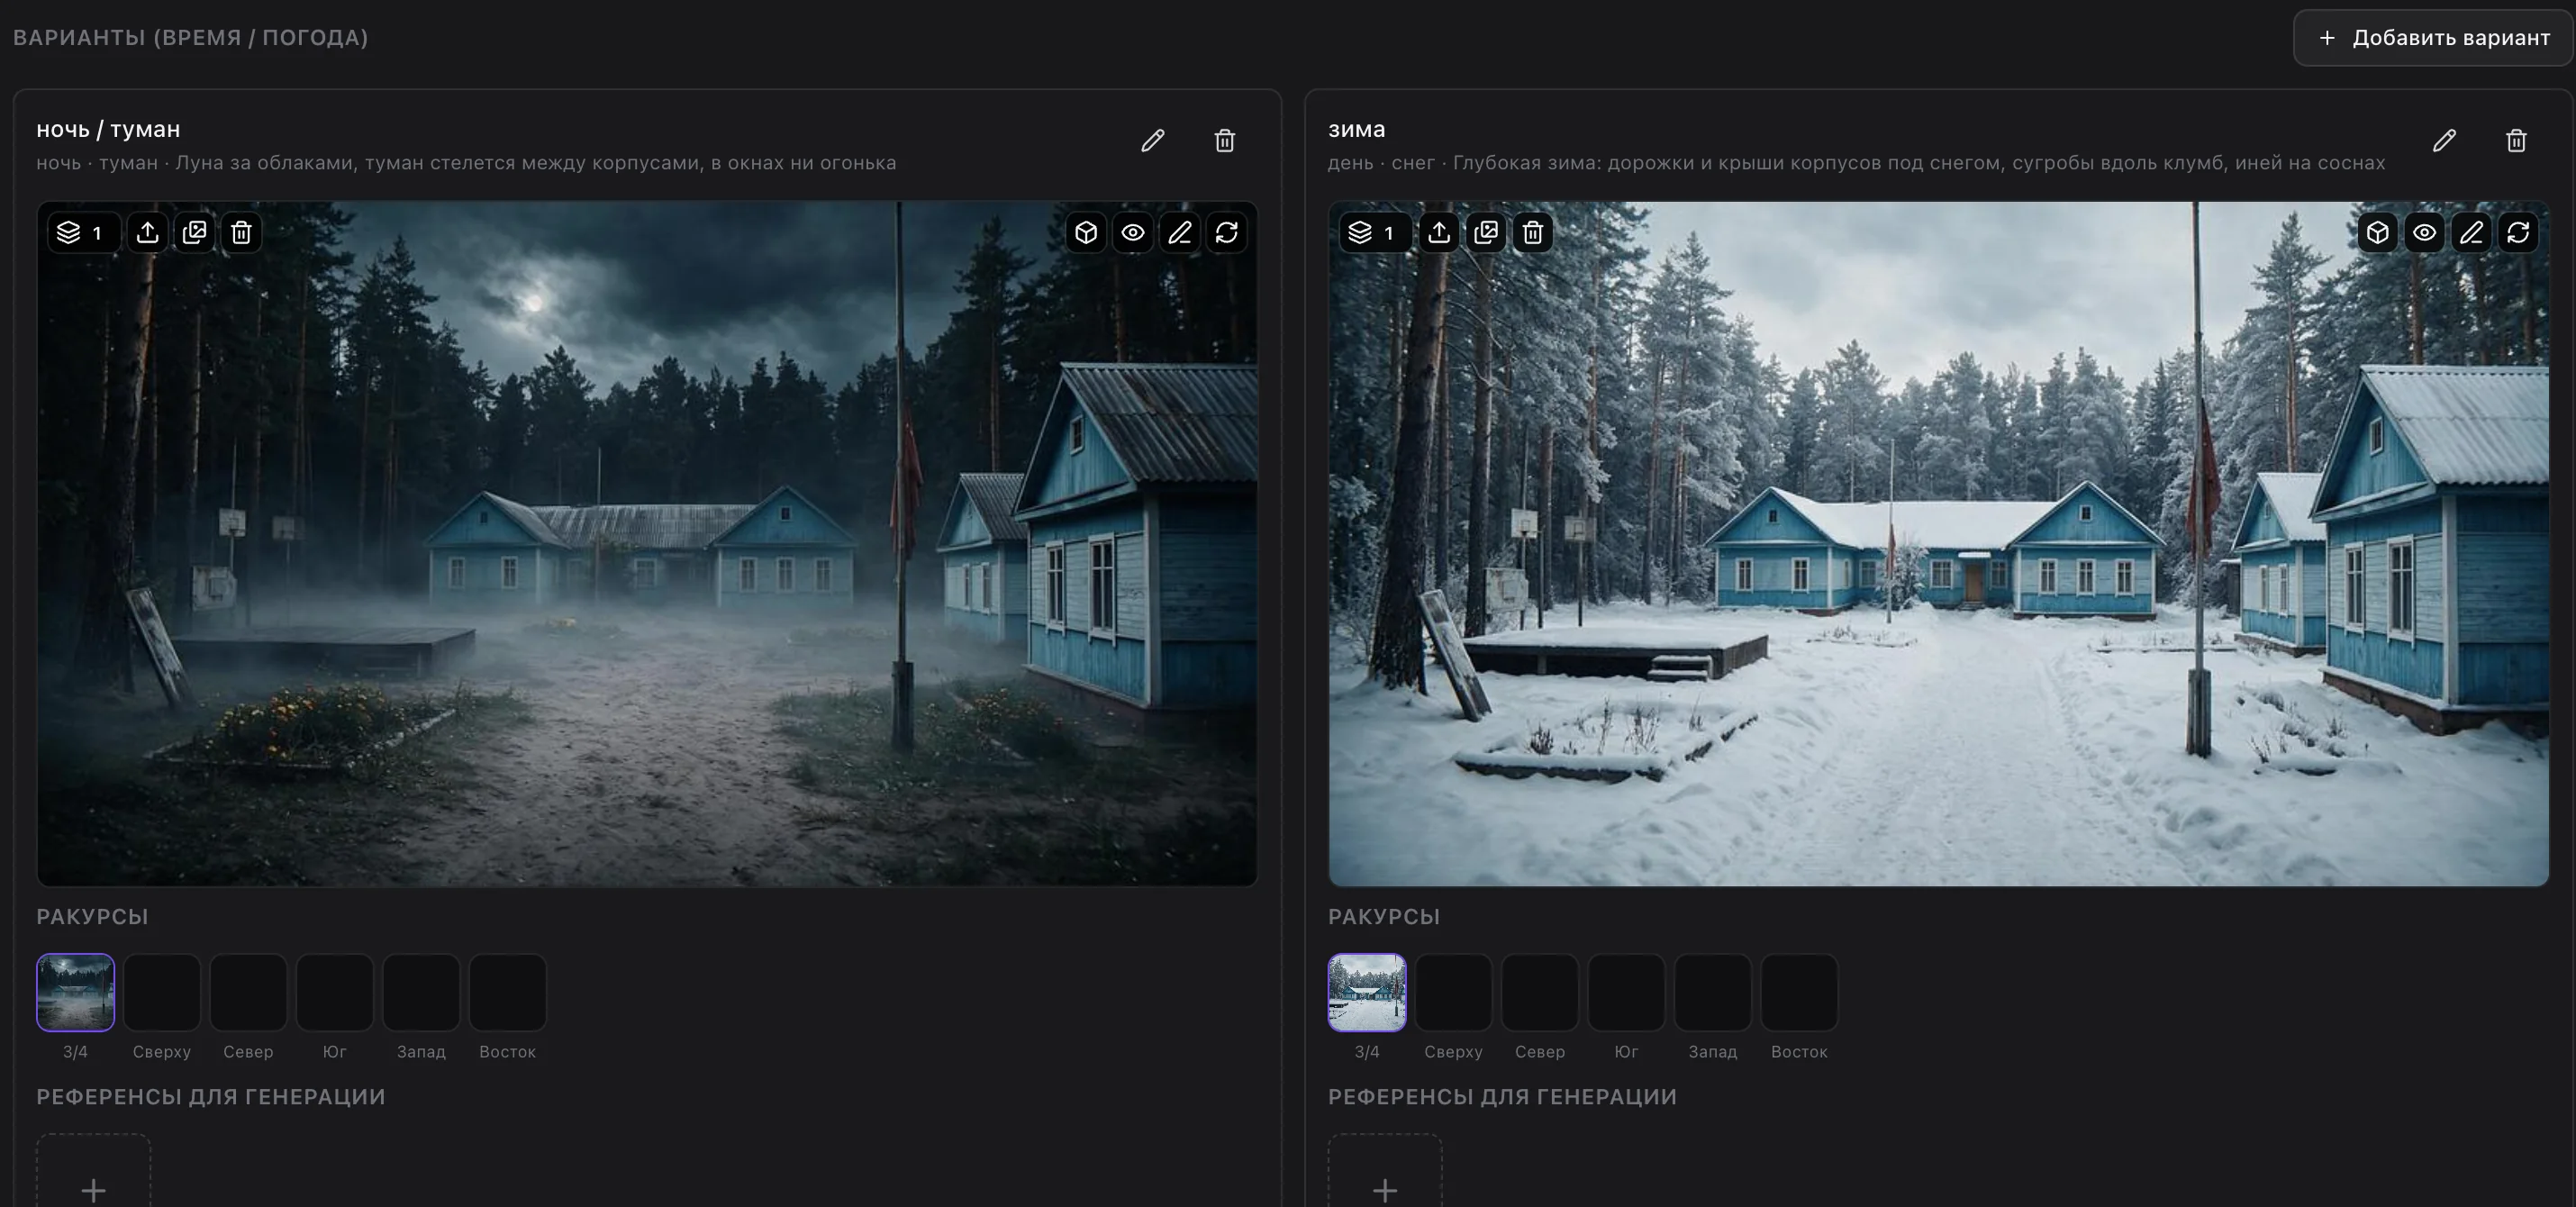Regenerate the зима image
This screenshot has width=2576, height=1207.
pyautogui.click(x=2519, y=233)
